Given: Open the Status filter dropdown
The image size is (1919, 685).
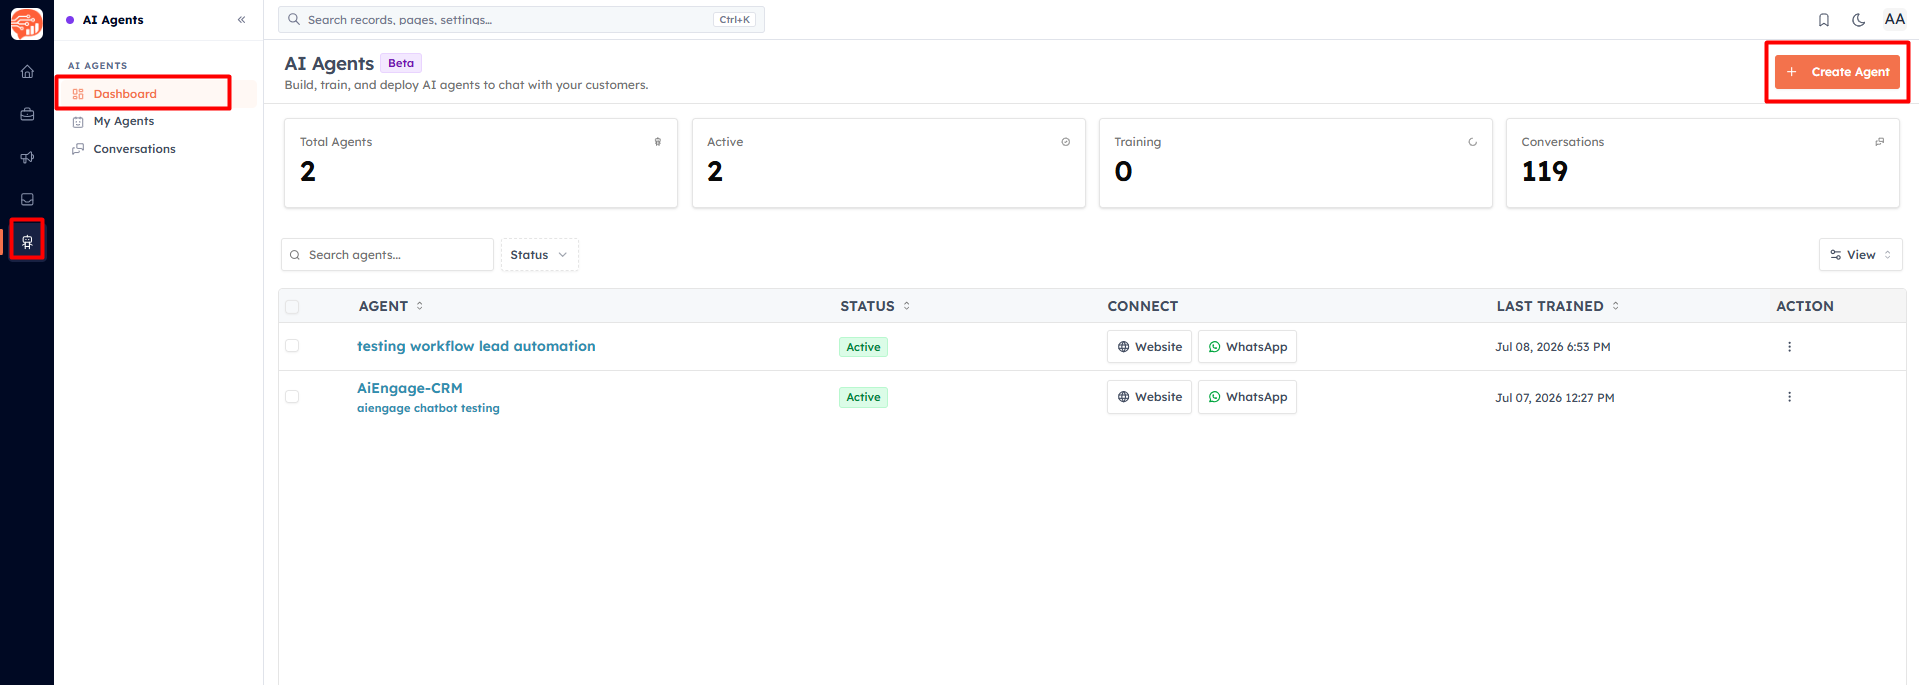Looking at the screenshot, I should 539,255.
